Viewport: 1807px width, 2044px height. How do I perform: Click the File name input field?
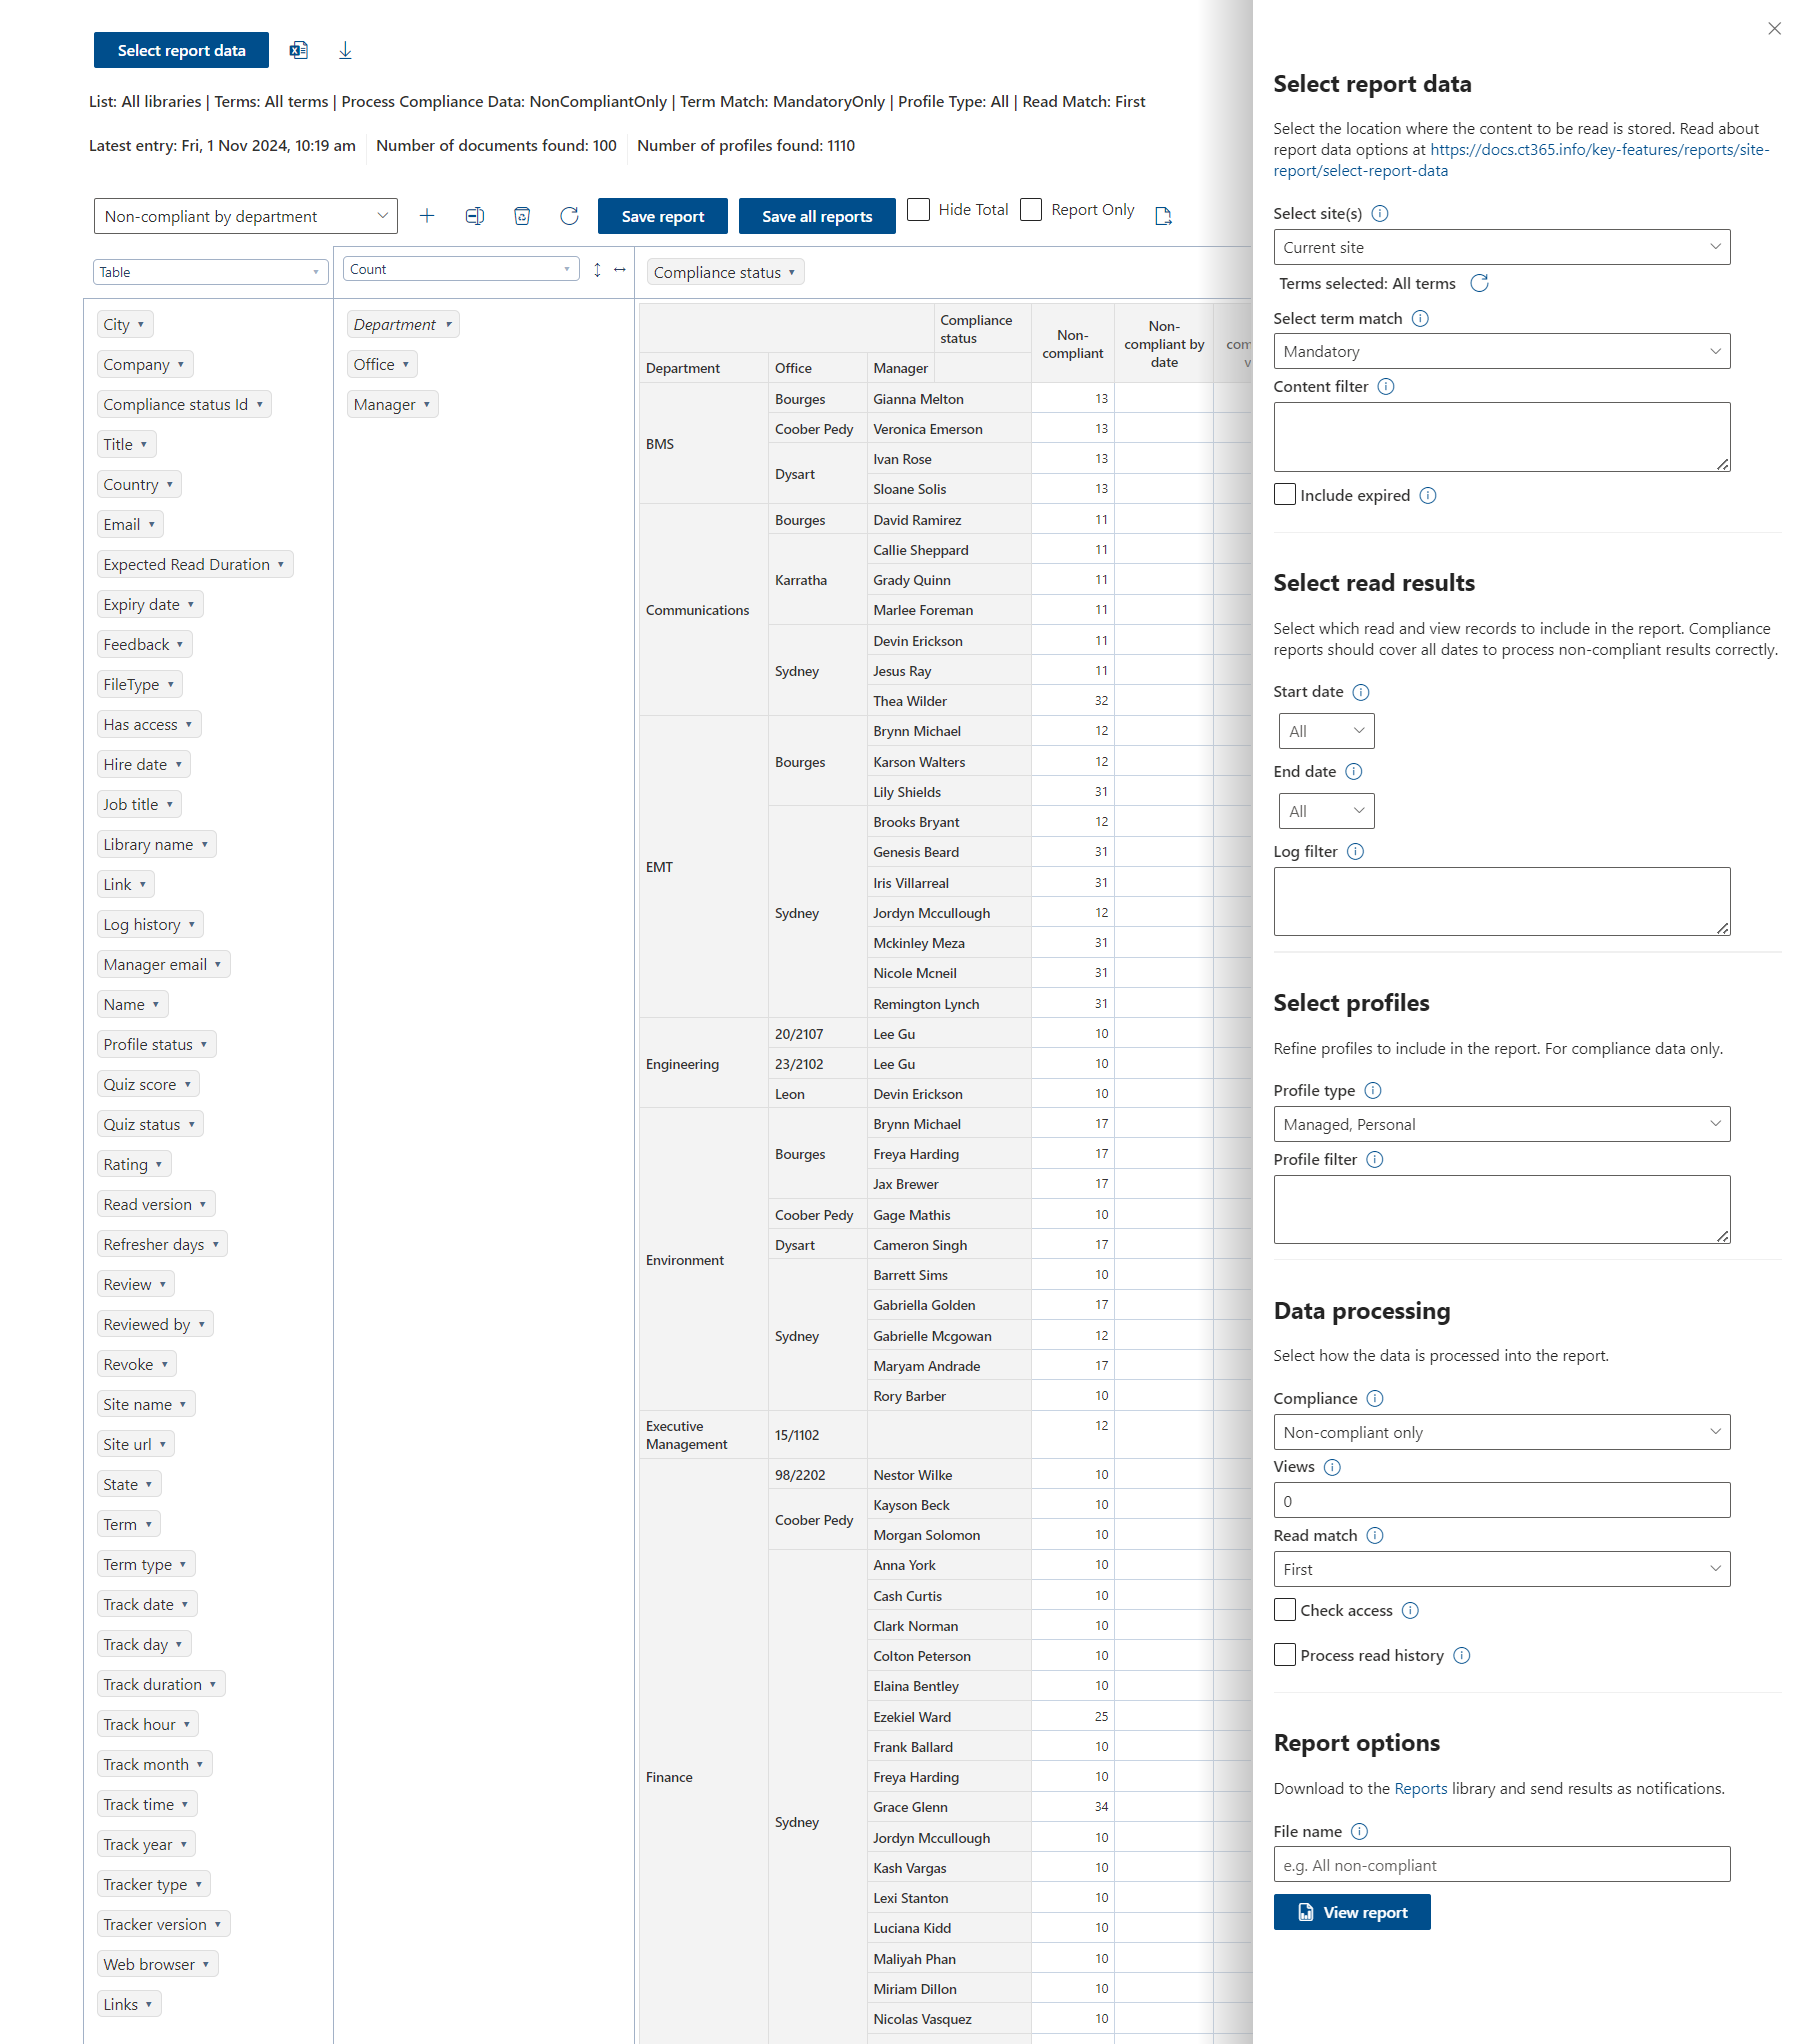pos(1501,1865)
